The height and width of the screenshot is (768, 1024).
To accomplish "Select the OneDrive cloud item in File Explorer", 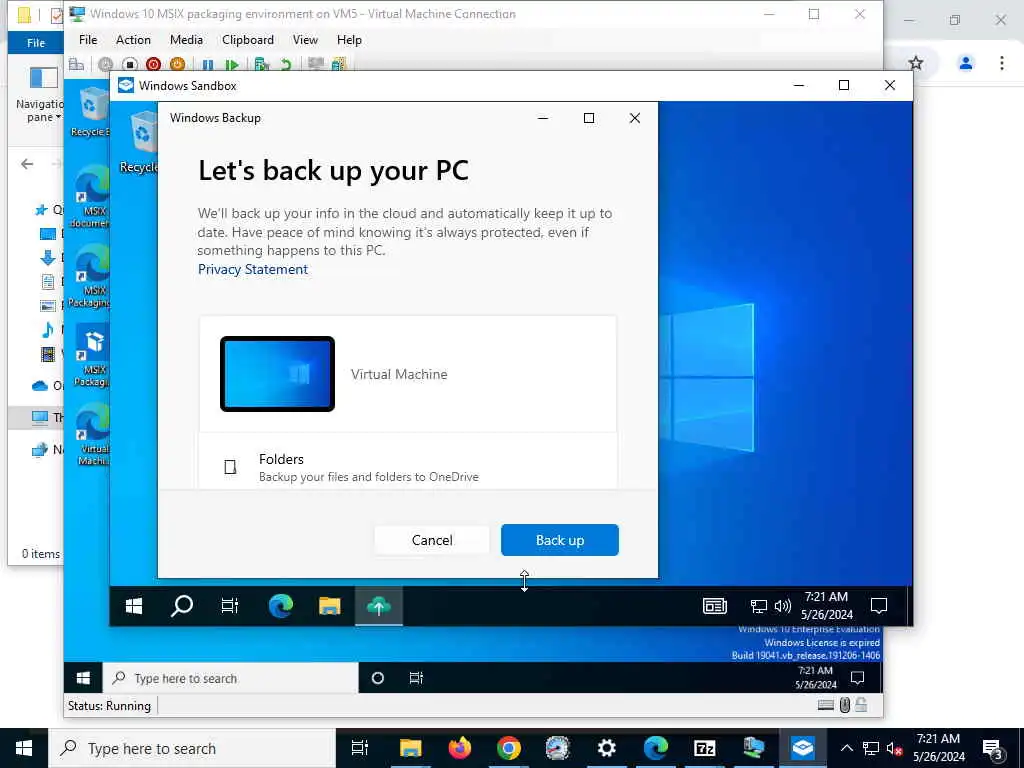I will pyautogui.click(x=40, y=385).
